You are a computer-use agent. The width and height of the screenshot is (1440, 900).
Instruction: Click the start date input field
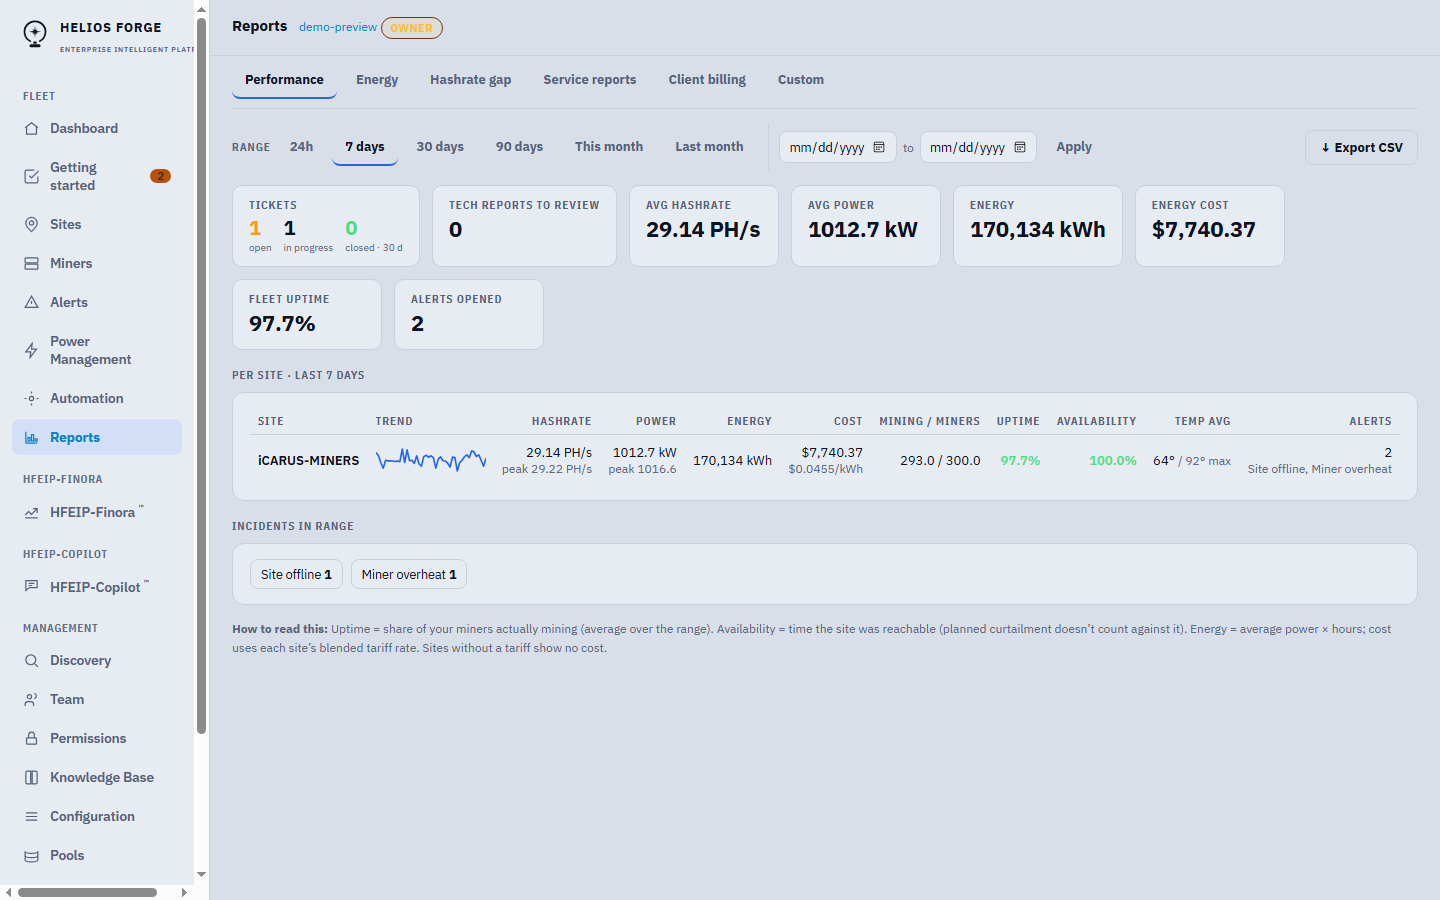click(838, 147)
